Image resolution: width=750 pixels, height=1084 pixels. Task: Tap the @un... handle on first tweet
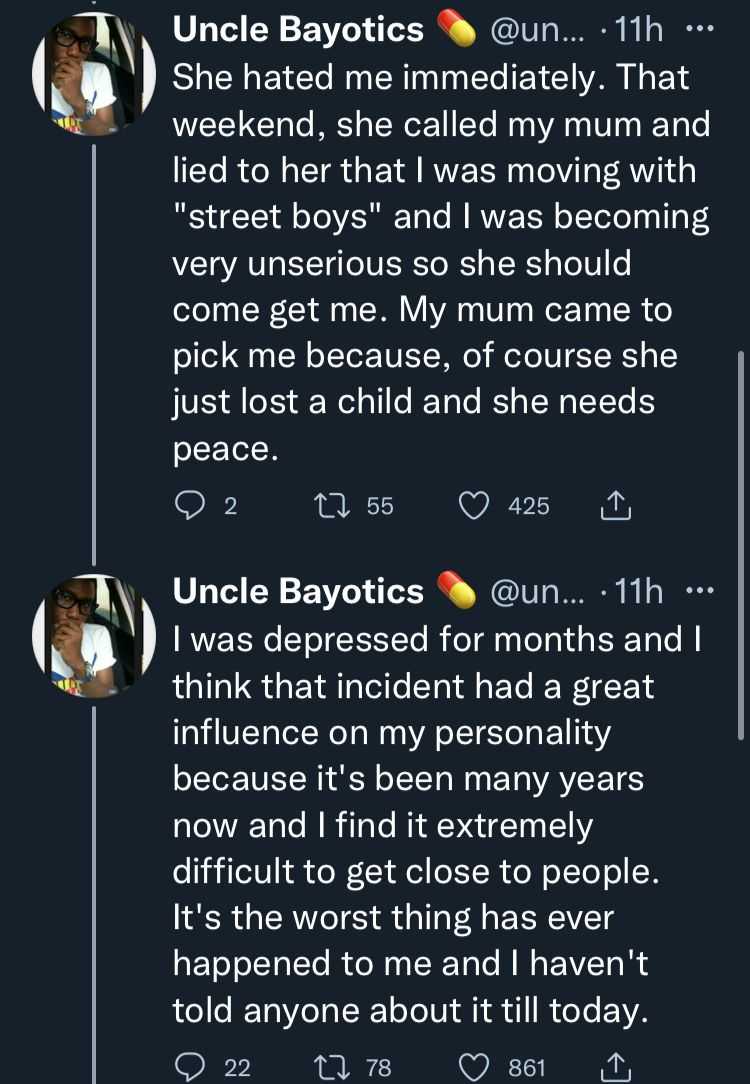(x=543, y=31)
